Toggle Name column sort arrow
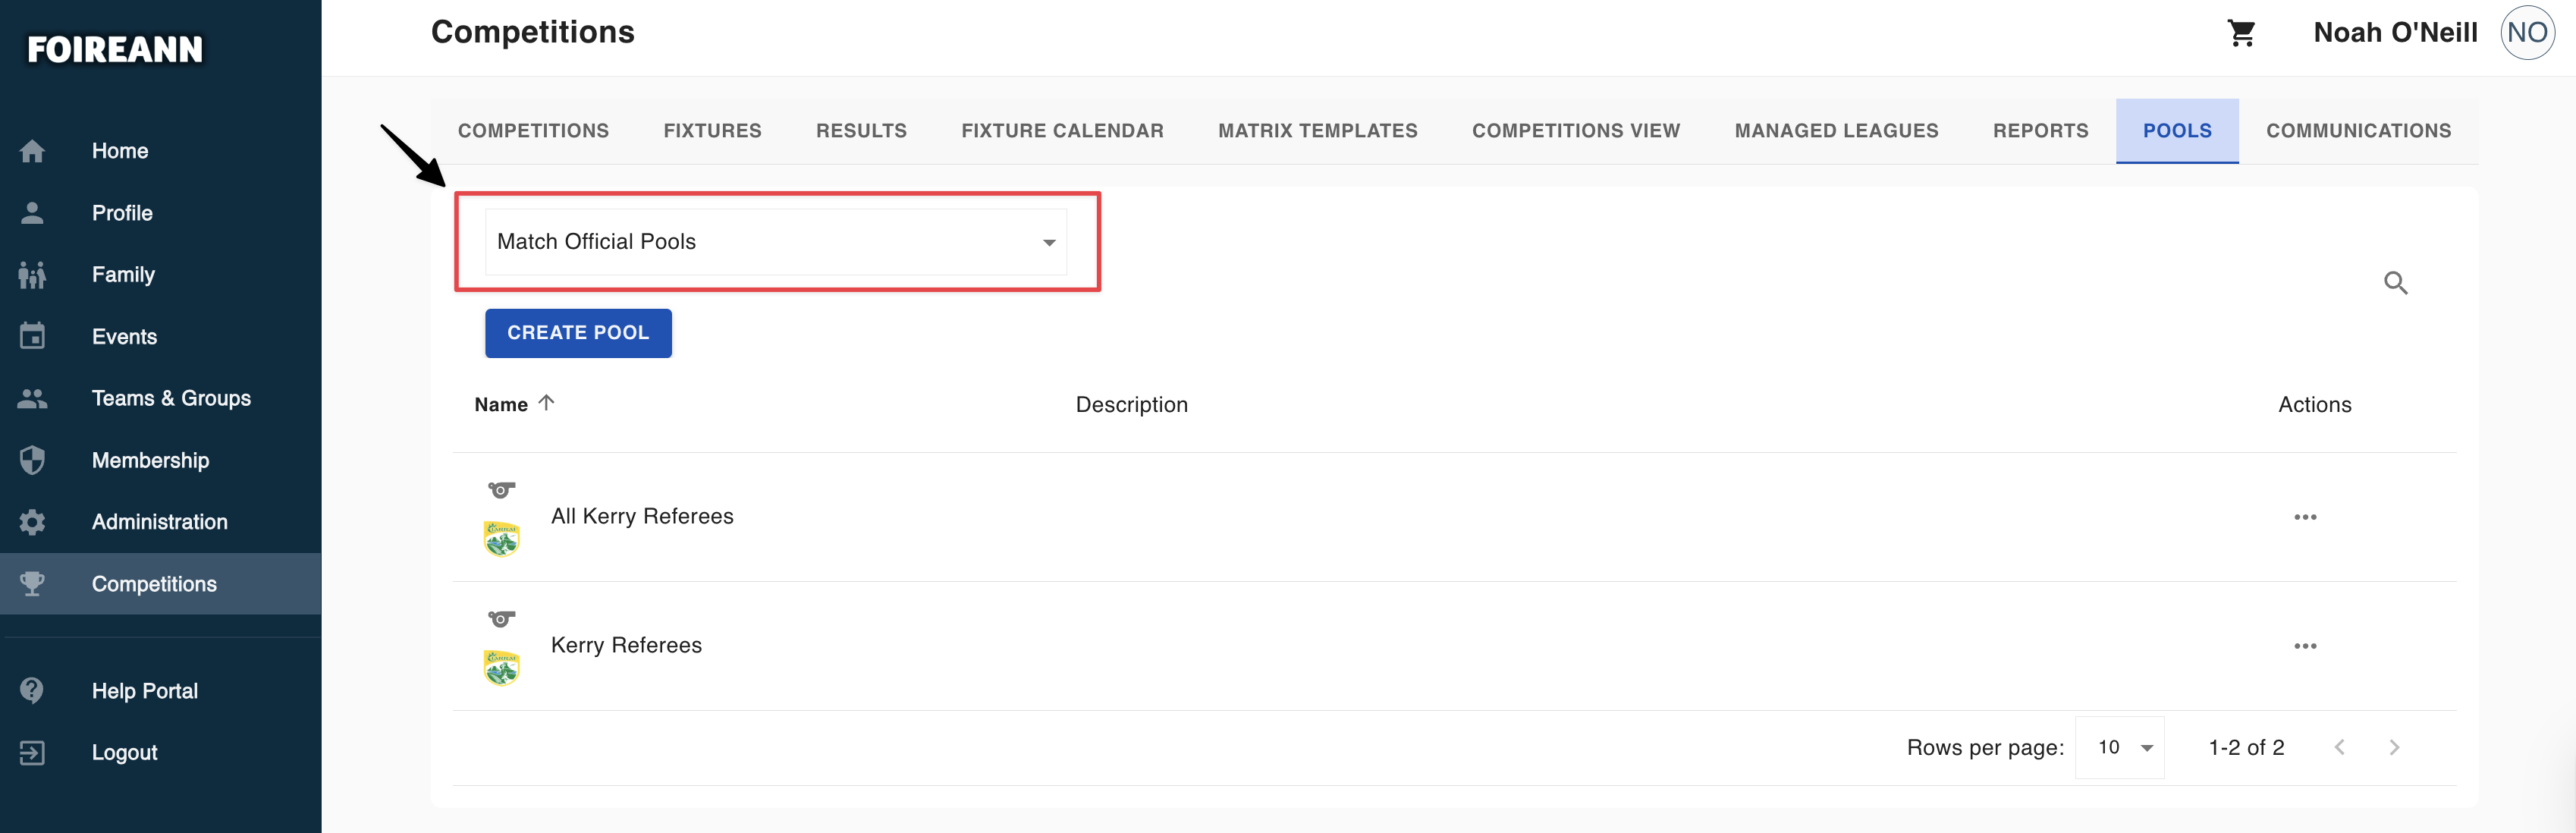Screen dimensions: 2576x833 (x=546, y=403)
